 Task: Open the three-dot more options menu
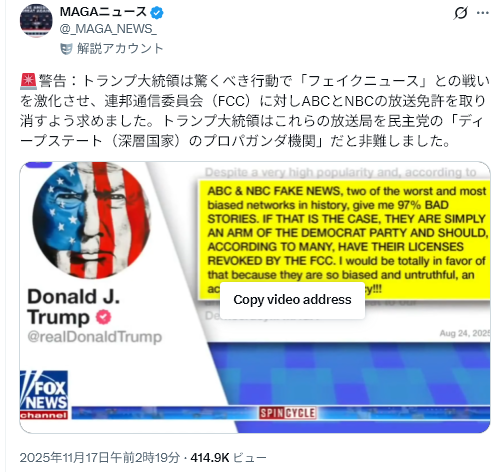click(482, 13)
